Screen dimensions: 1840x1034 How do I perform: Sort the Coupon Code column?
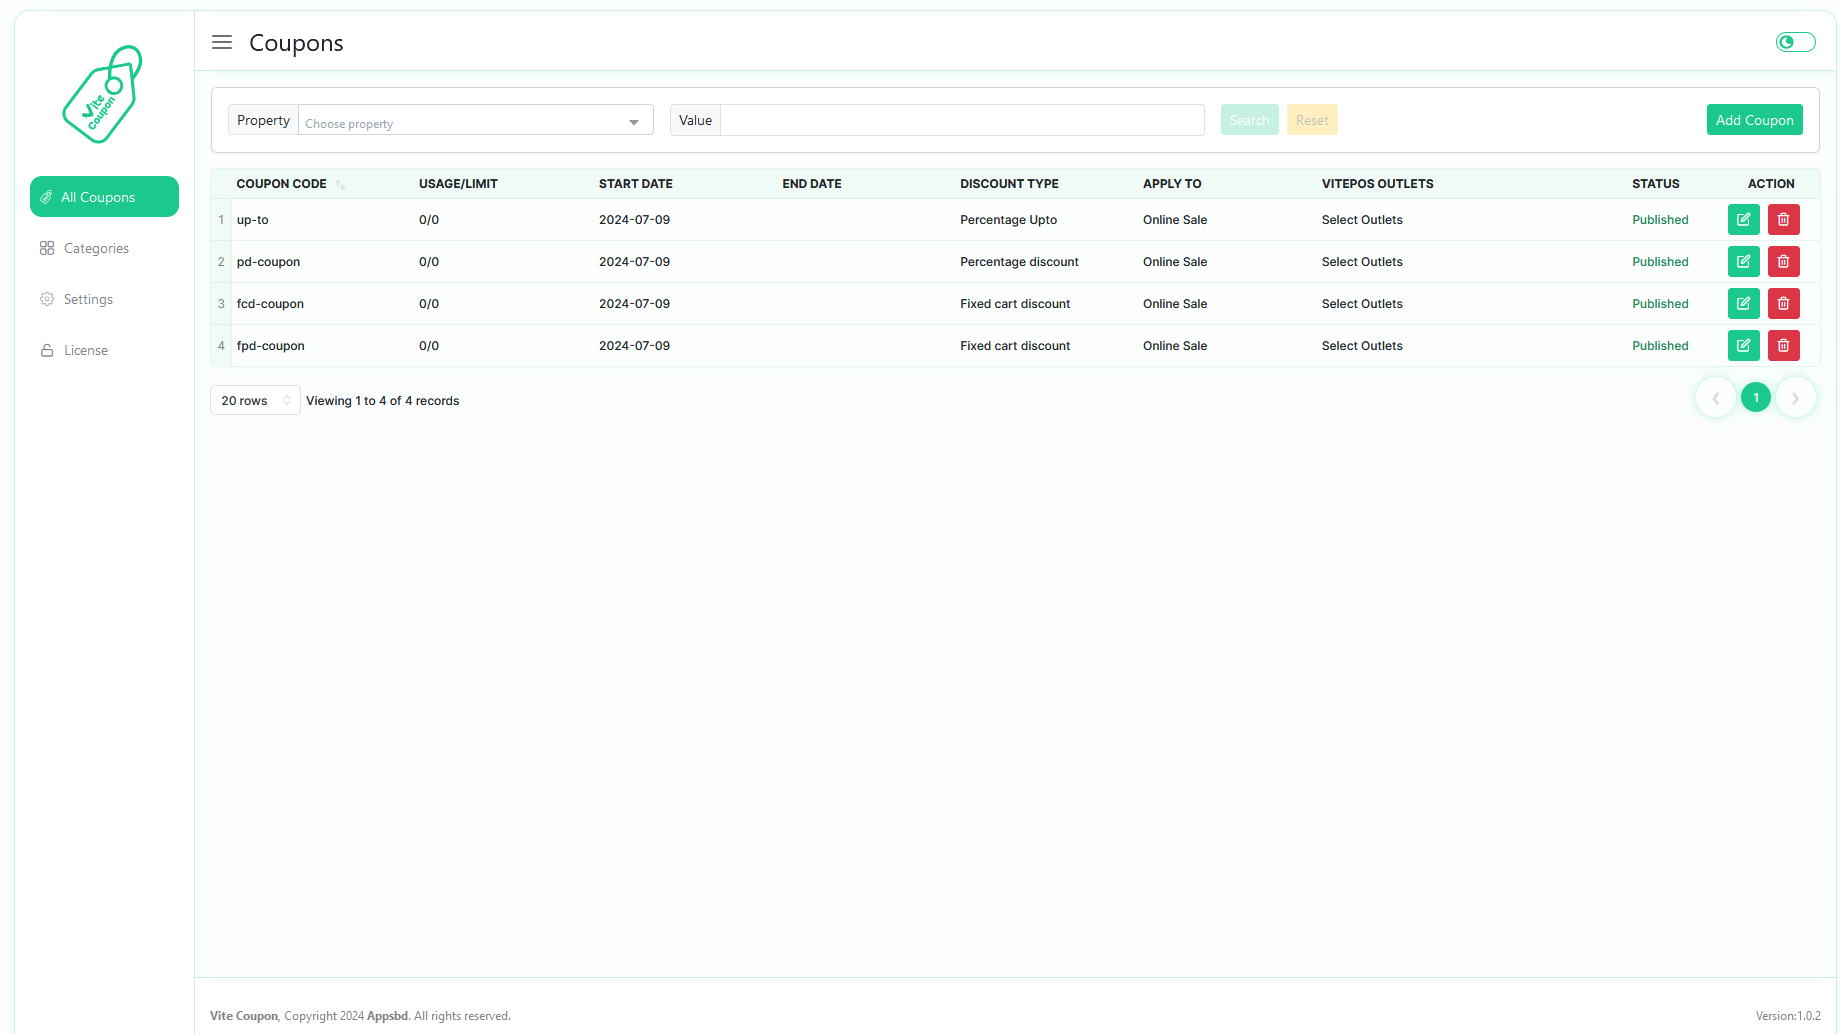pos(341,184)
